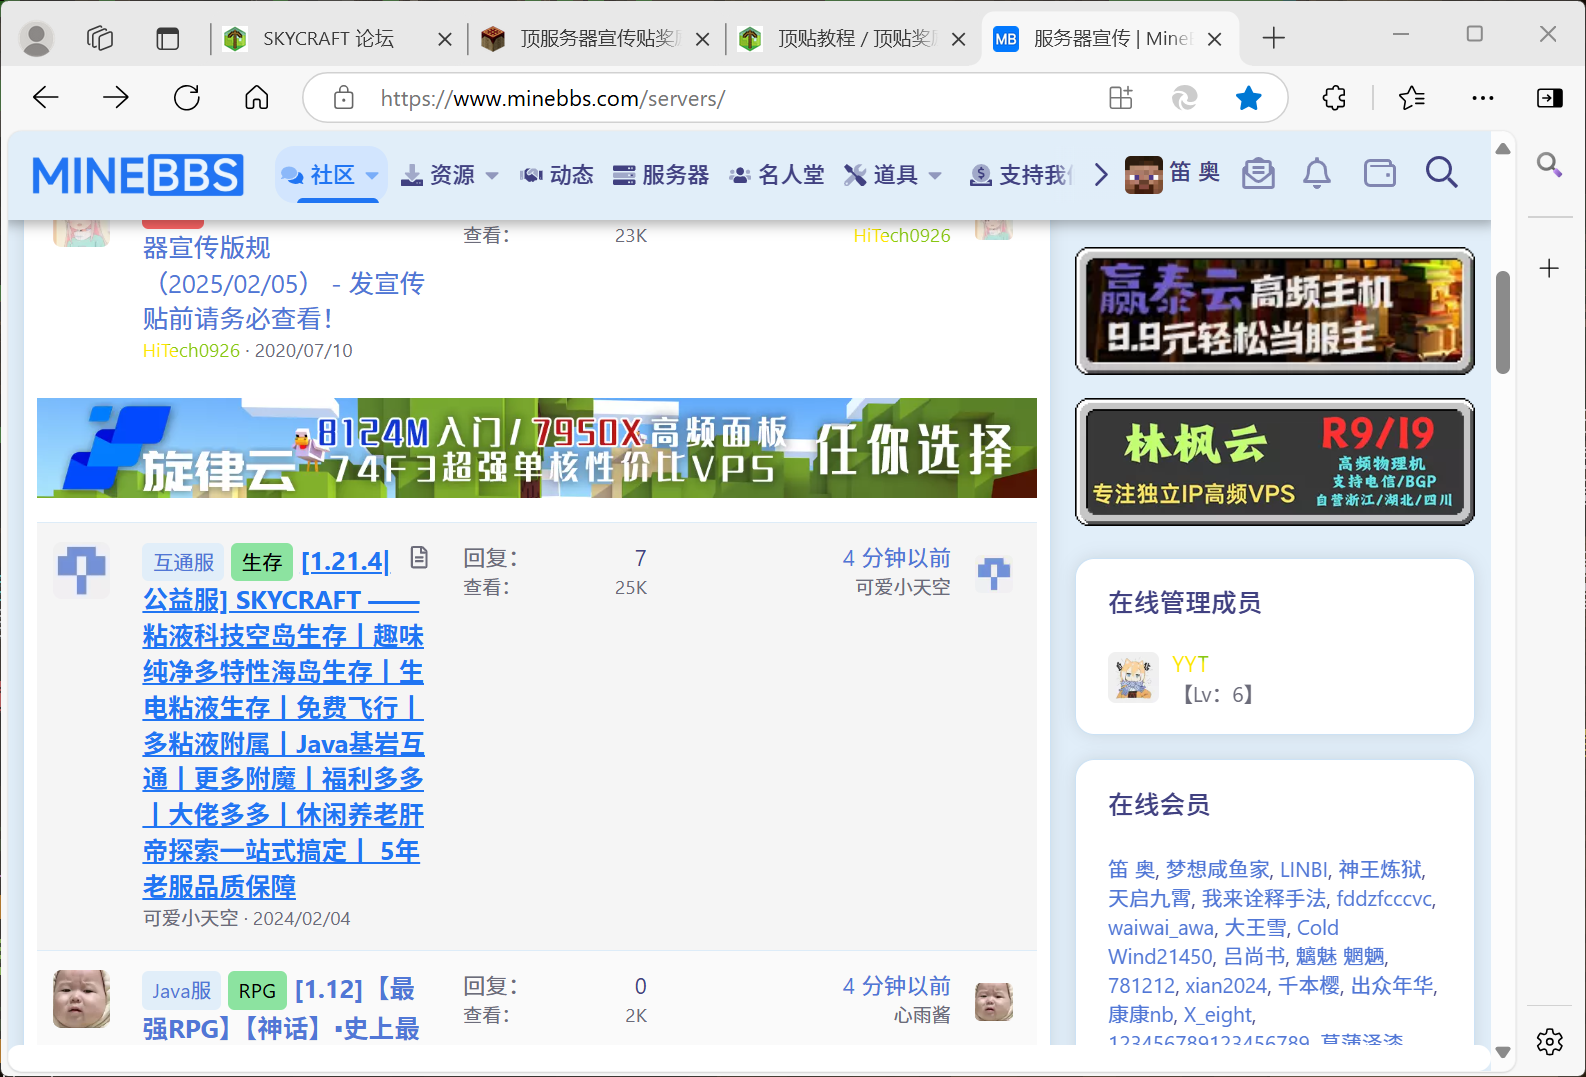Open online member LINBI
This screenshot has width=1586, height=1077.
[1304, 869]
